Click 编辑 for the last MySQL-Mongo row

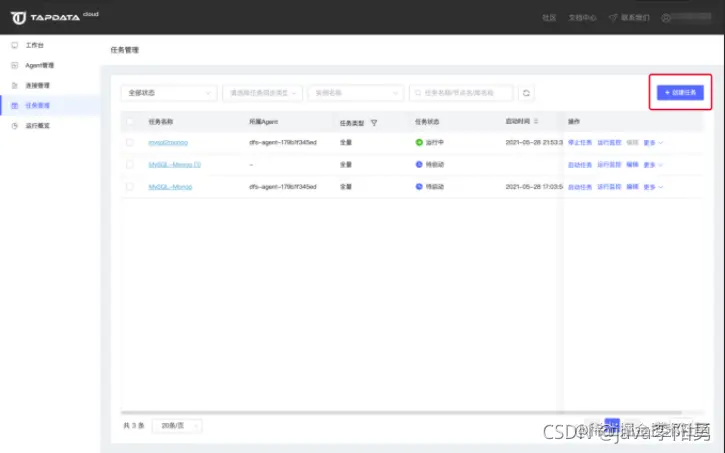pos(632,187)
